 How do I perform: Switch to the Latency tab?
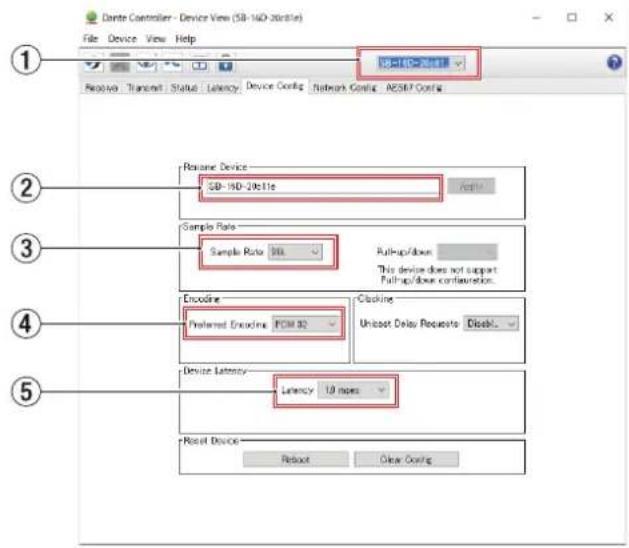(x=223, y=88)
